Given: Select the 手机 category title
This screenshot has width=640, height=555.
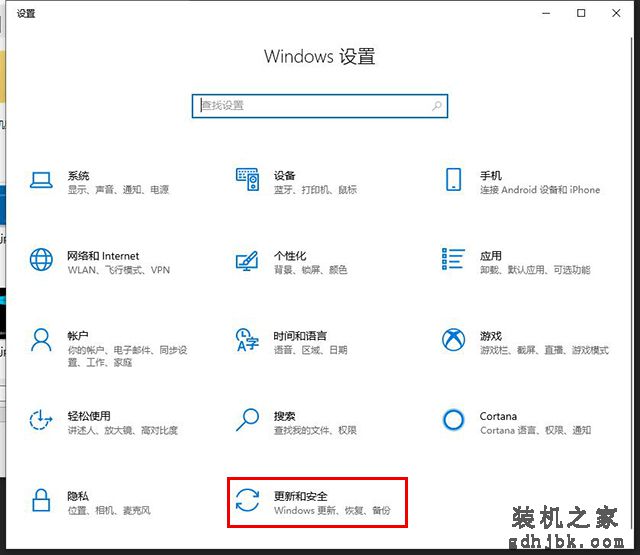Looking at the screenshot, I should (491, 176).
